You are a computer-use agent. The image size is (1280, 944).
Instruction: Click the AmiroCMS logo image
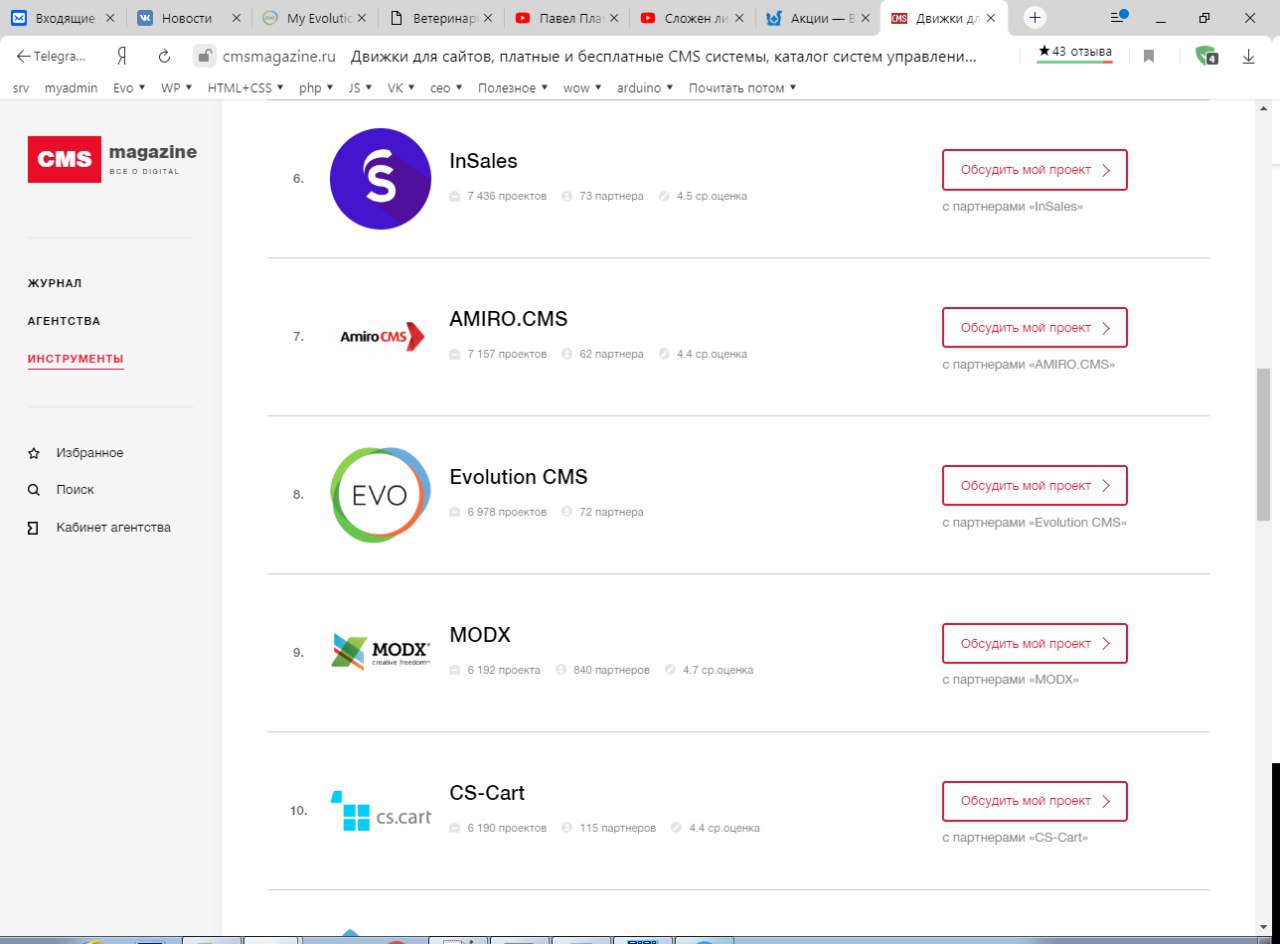pyautogui.click(x=380, y=337)
